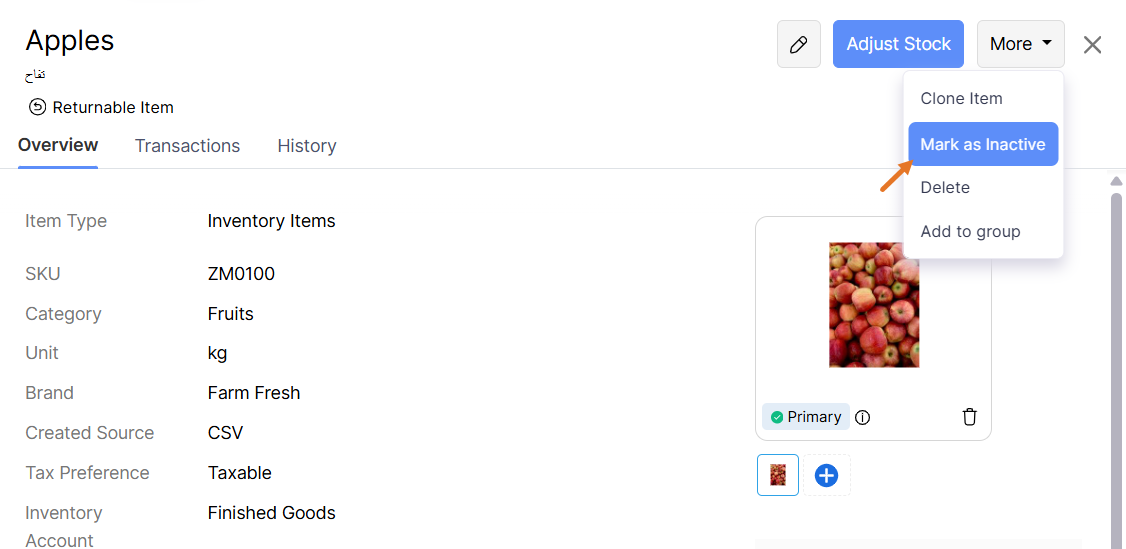Open the Overview tab
Image resolution: width=1126 pixels, height=549 pixels.
tap(58, 145)
